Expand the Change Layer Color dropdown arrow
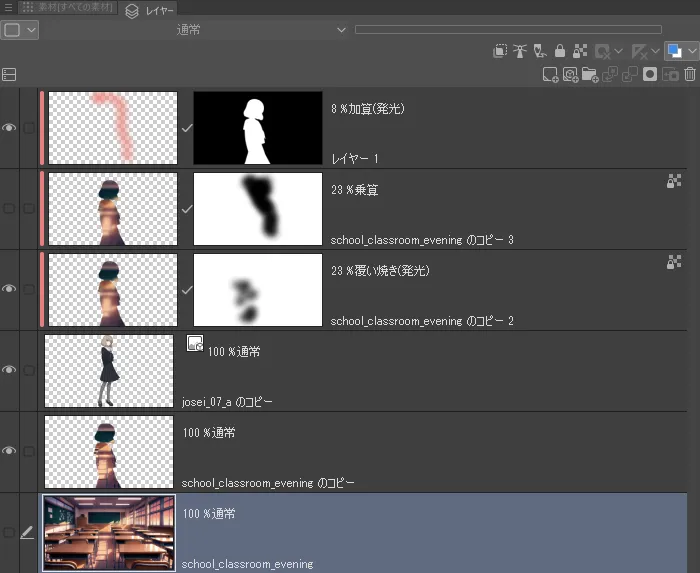700x573 pixels. click(x=692, y=51)
